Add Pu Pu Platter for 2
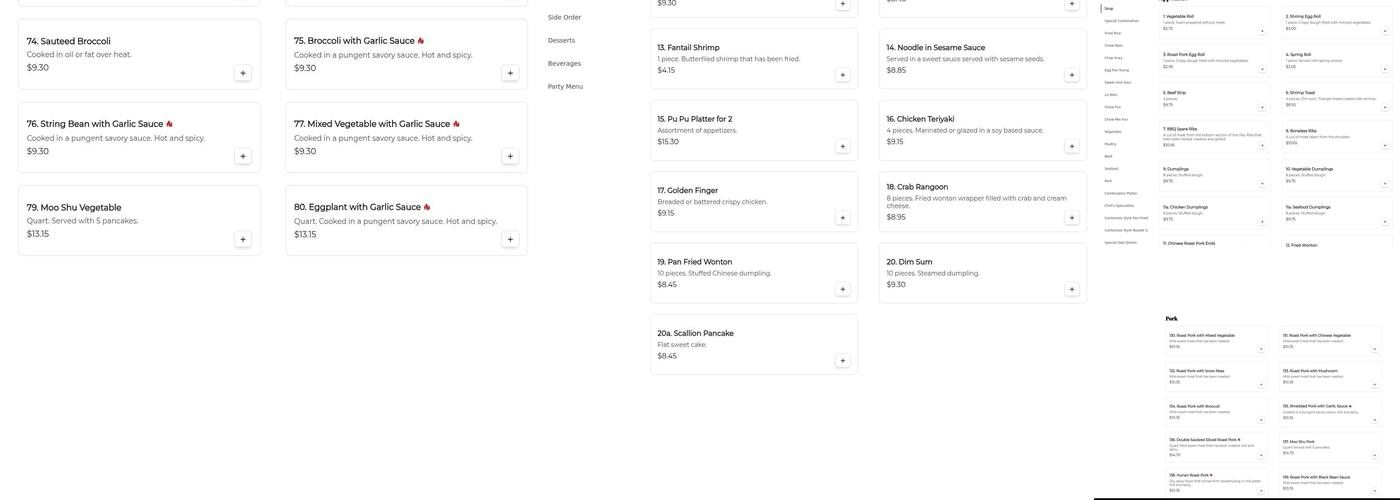 coord(842,146)
